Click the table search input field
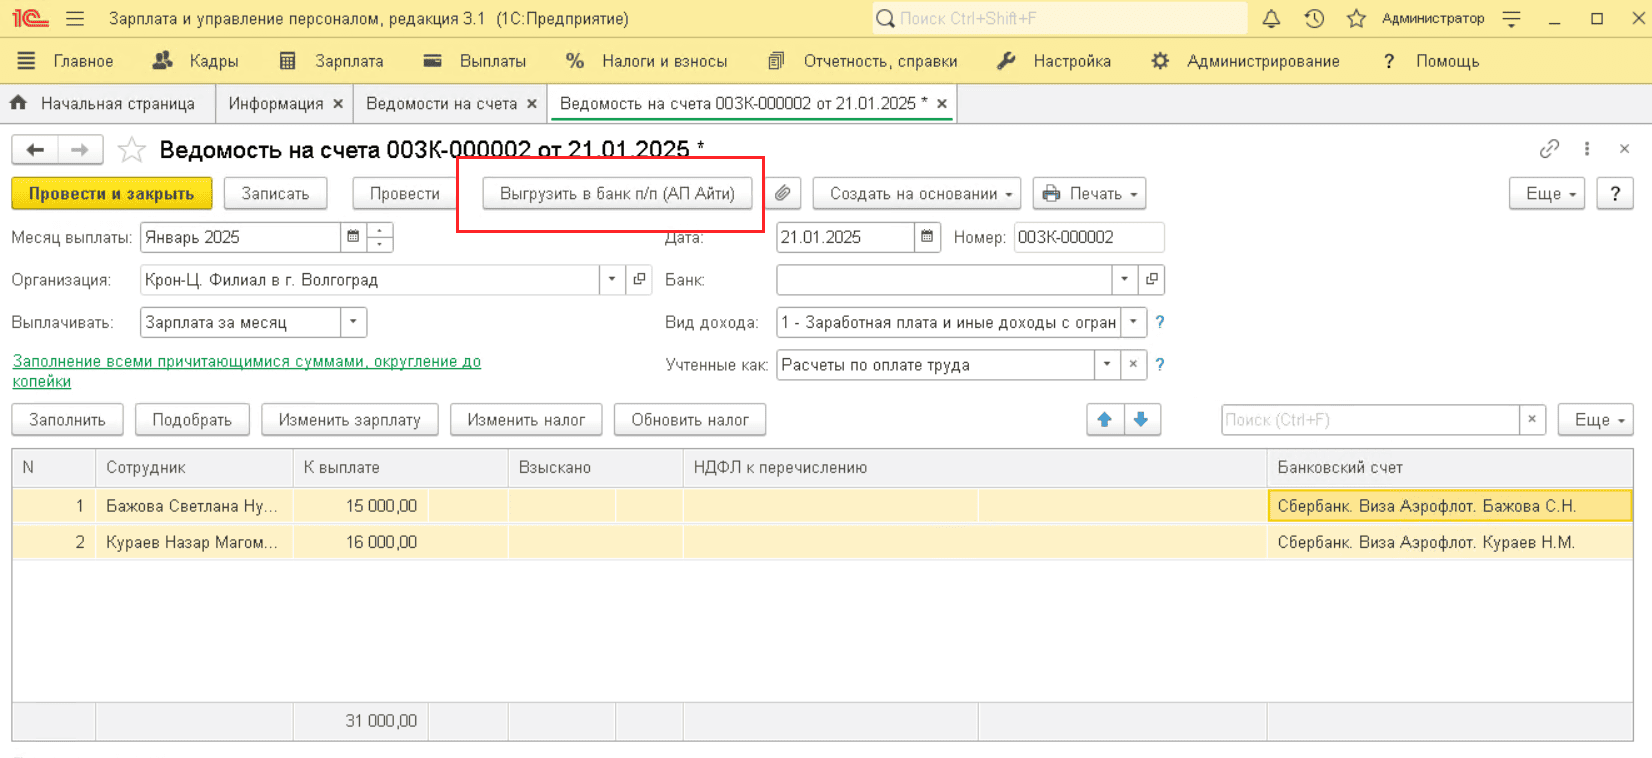 click(1368, 420)
